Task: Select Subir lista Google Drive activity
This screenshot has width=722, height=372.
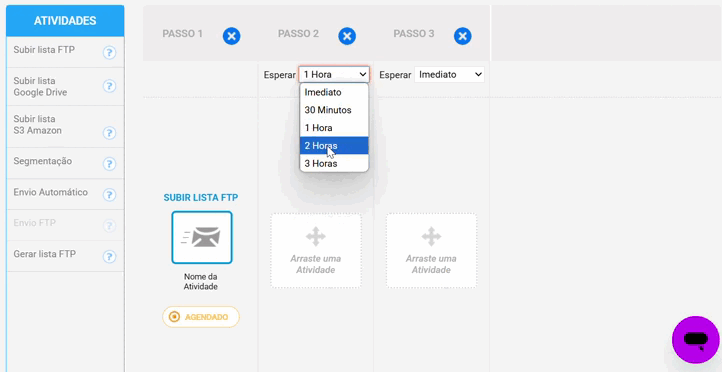Action: pos(65,87)
